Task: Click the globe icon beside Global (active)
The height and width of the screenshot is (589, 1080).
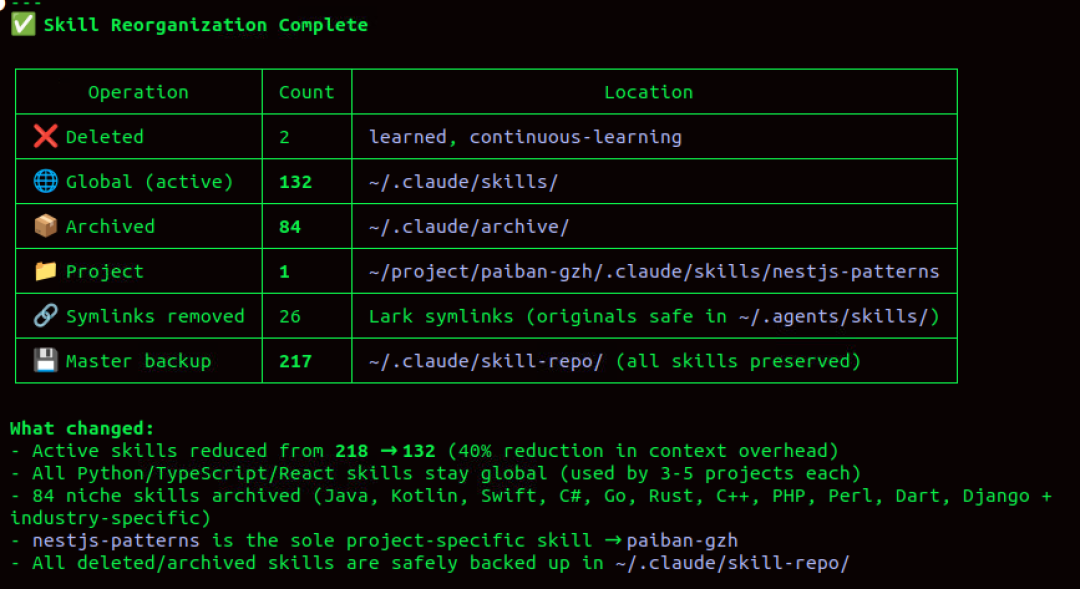Action: coord(45,181)
